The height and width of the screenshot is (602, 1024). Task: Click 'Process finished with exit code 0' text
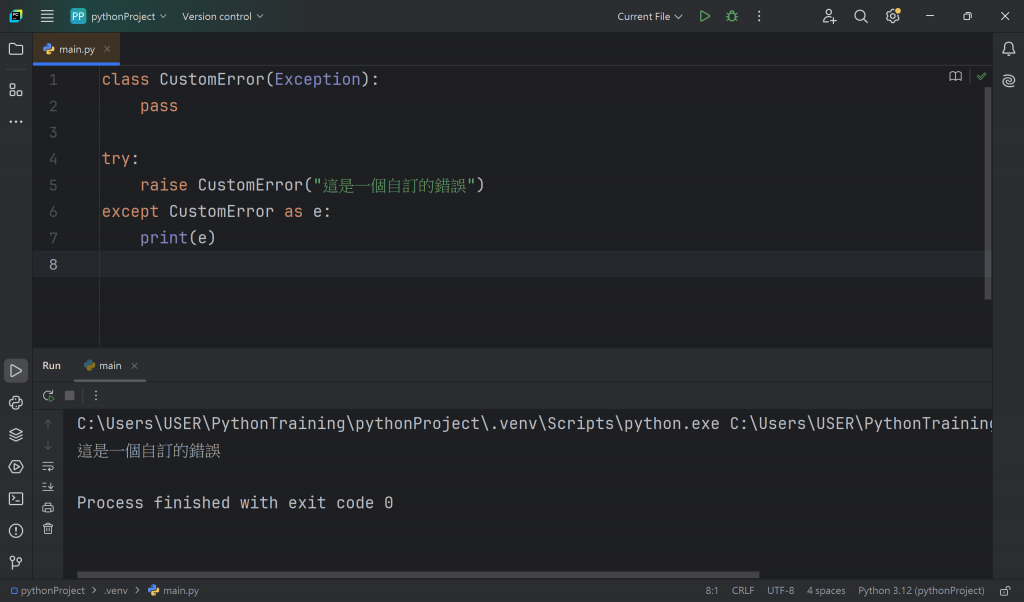click(235, 503)
